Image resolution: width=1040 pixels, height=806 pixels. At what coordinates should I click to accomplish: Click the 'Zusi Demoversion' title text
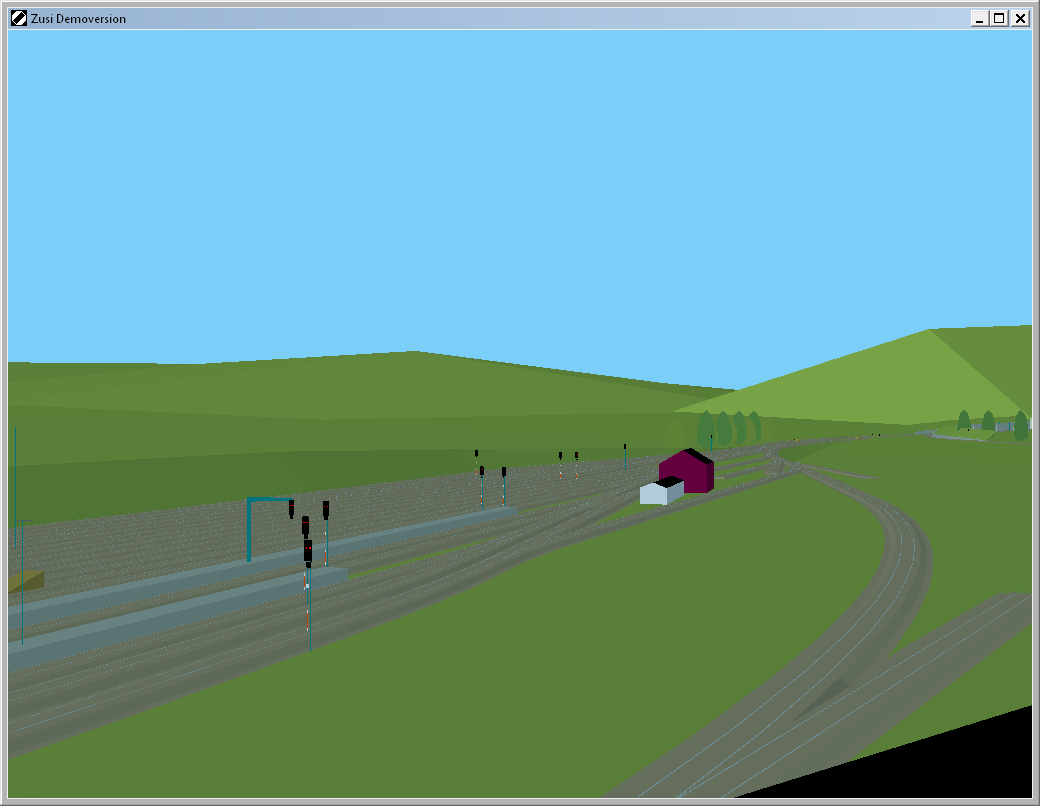[78, 19]
